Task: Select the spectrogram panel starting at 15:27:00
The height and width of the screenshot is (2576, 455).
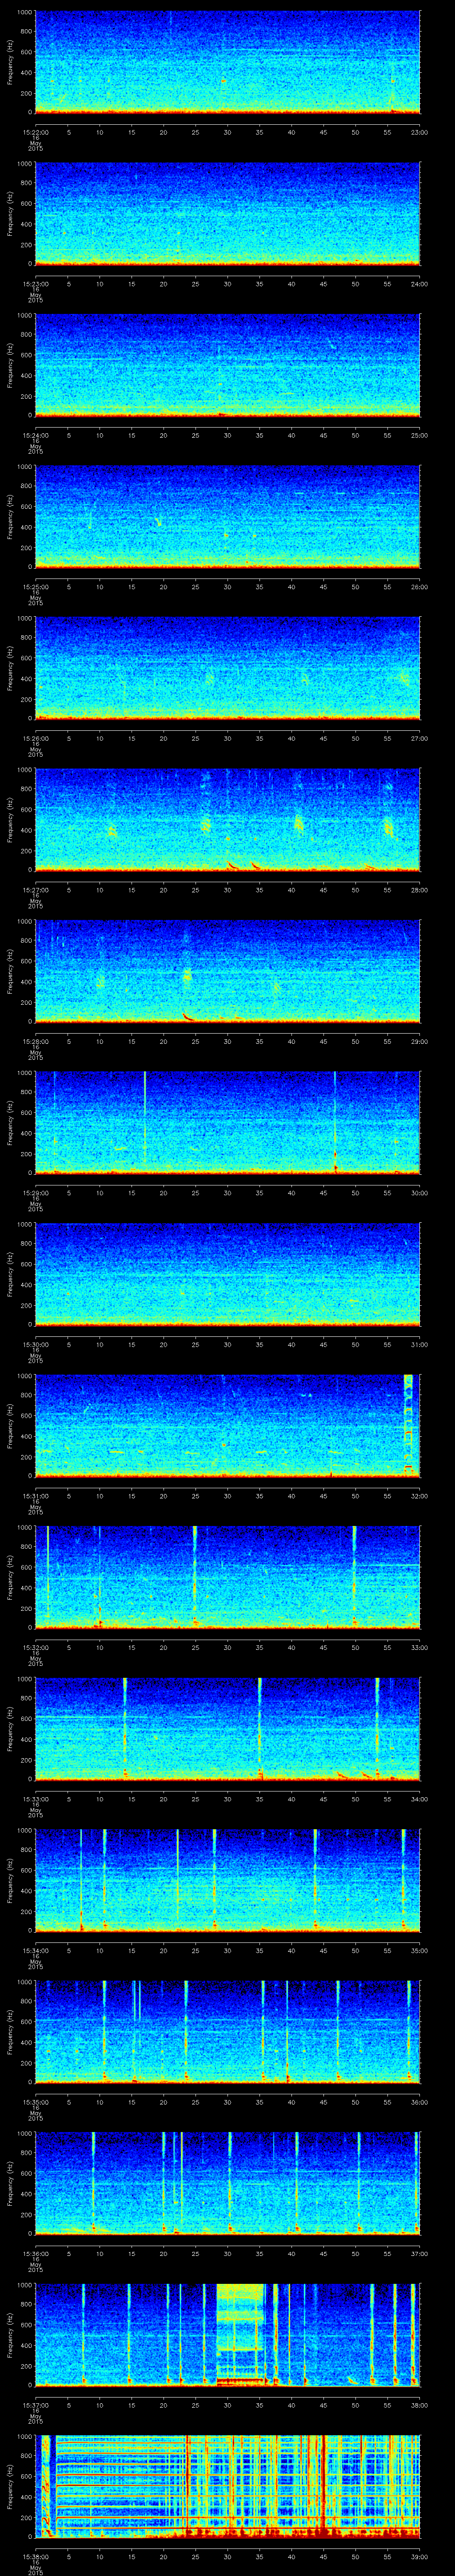Action: [x=228, y=819]
